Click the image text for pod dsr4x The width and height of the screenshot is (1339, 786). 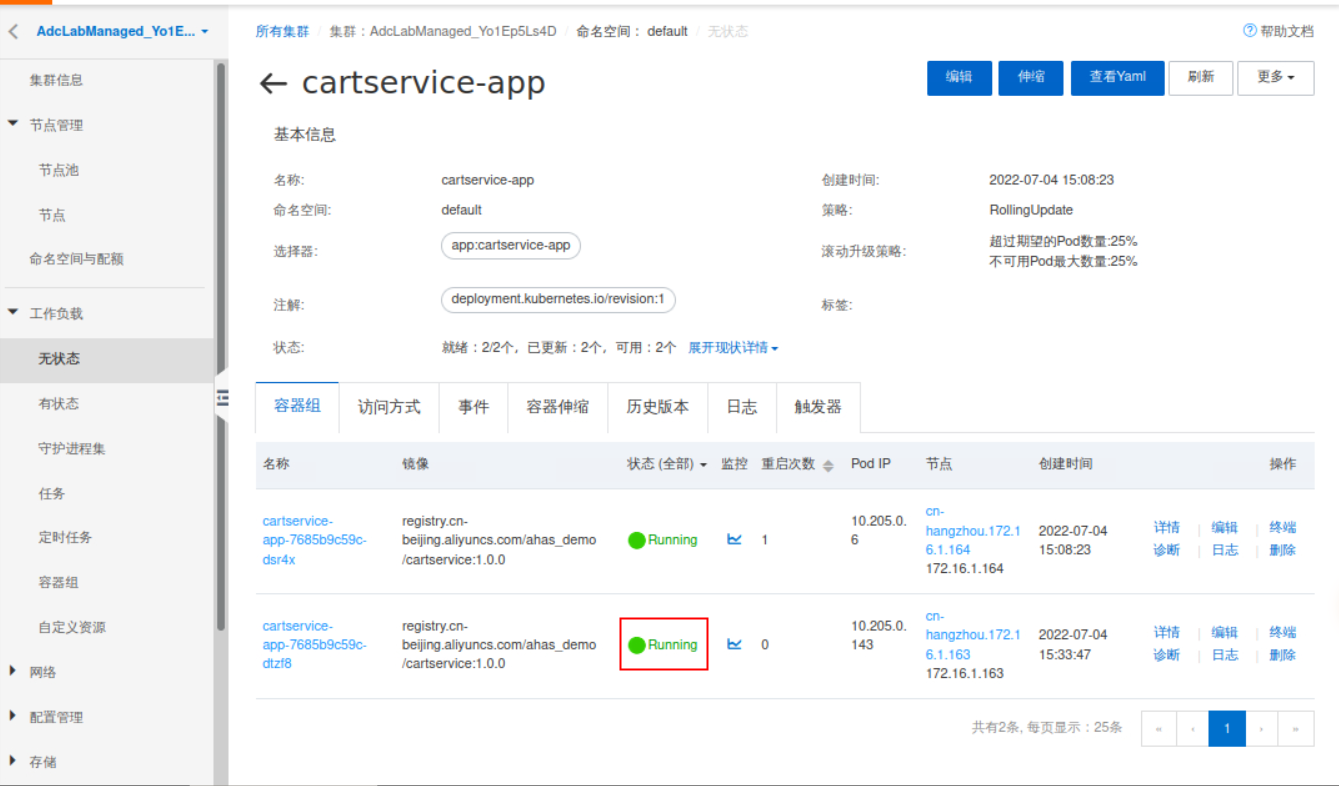point(499,540)
